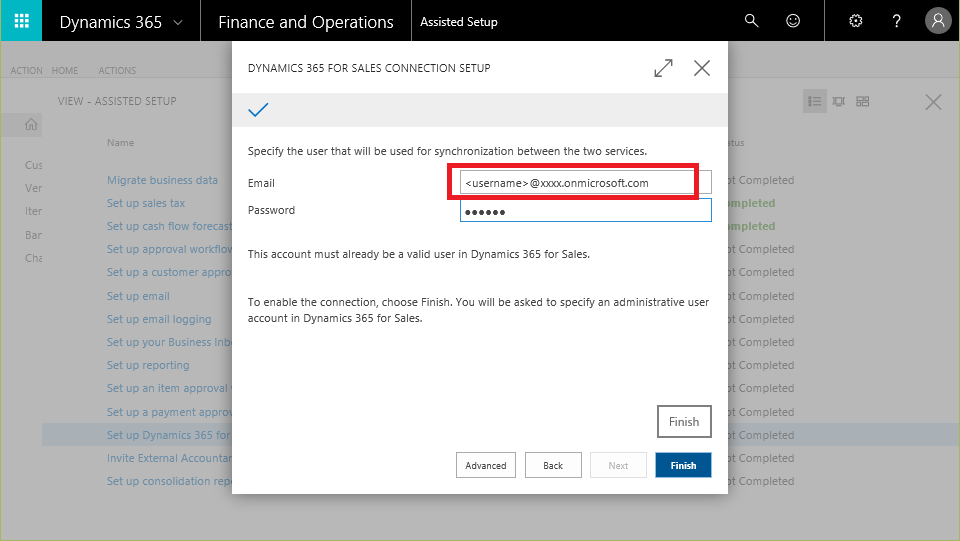Expand the Dynamics 365 dropdown chevron
Viewport: 960px width, 541px height.
[178, 23]
